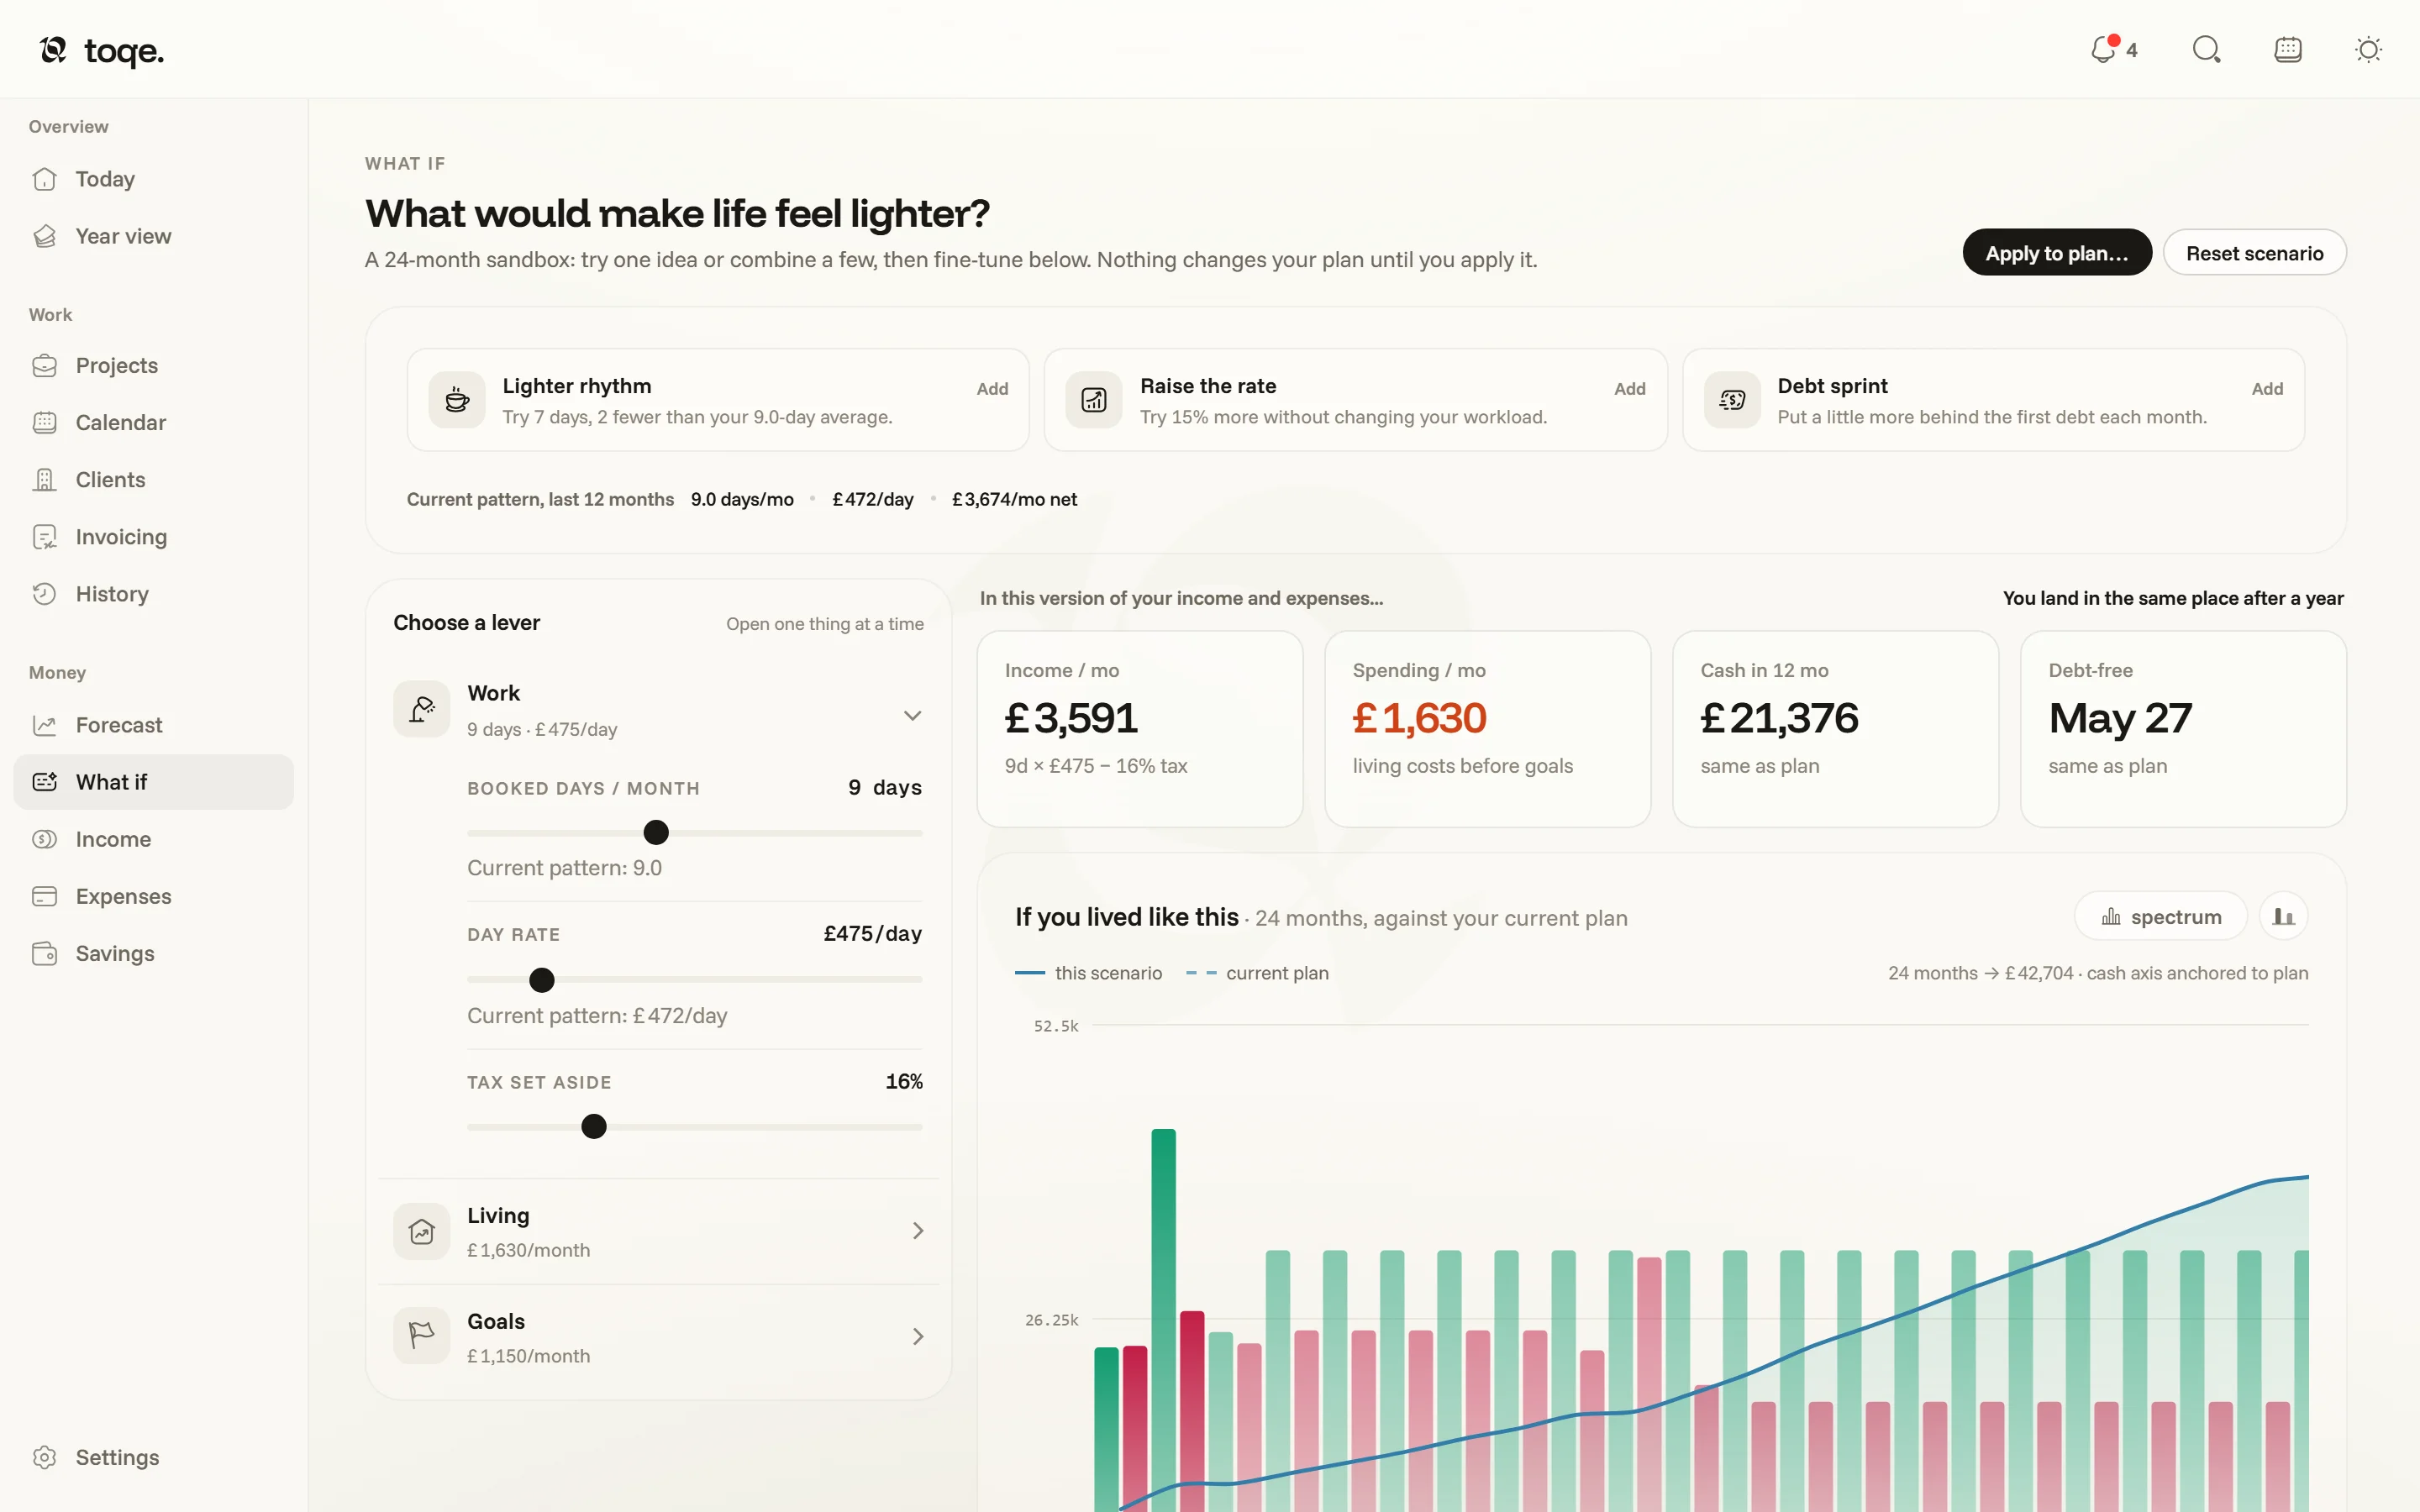
Task: Click Apply to plan button
Action: 2056,253
